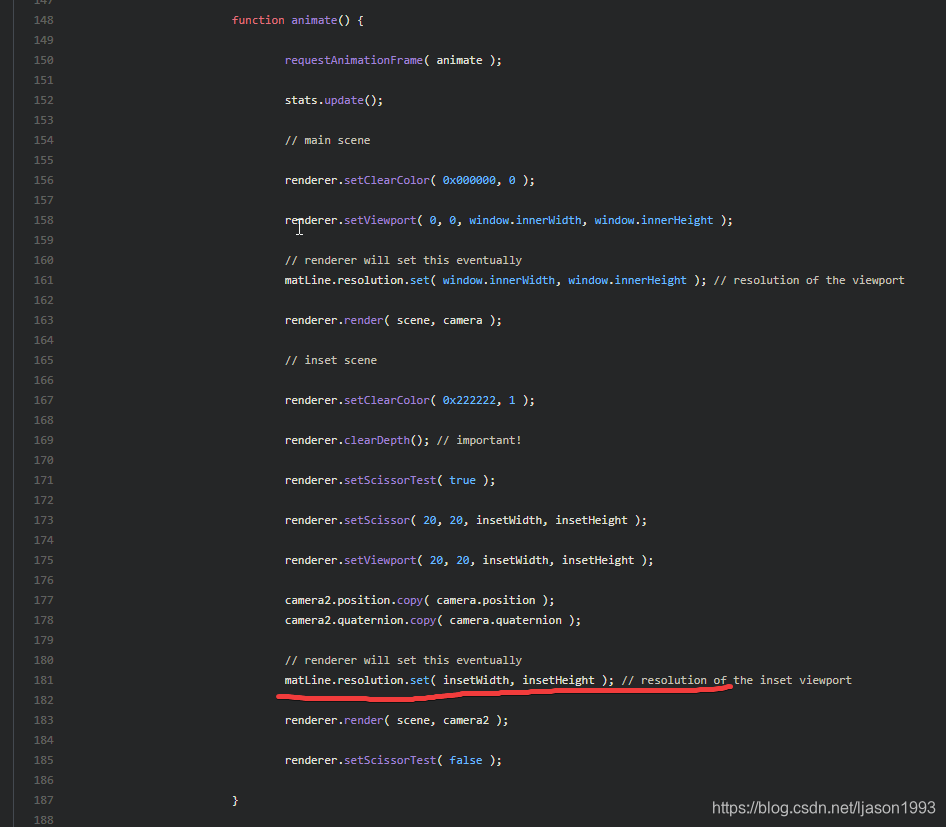Viewport: 946px width, 827px height.
Task: Click renderer.setScissorTest( false ) line
Action: point(393,759)
